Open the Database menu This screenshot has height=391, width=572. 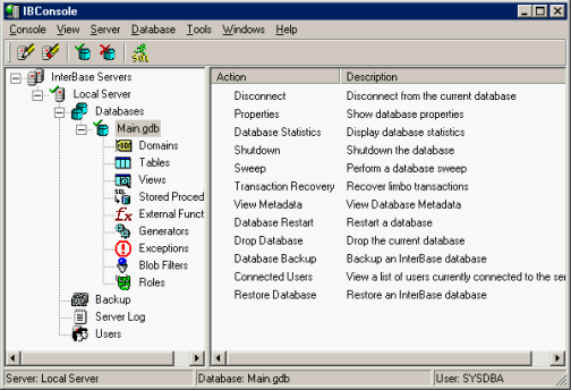click(x=153, y=30)
